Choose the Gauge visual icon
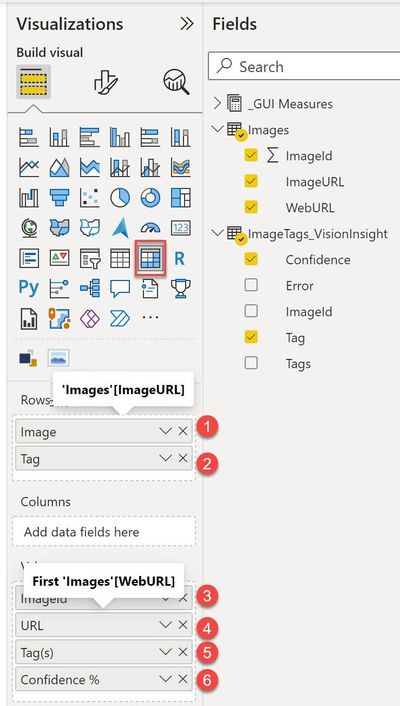 click(150, 228)
